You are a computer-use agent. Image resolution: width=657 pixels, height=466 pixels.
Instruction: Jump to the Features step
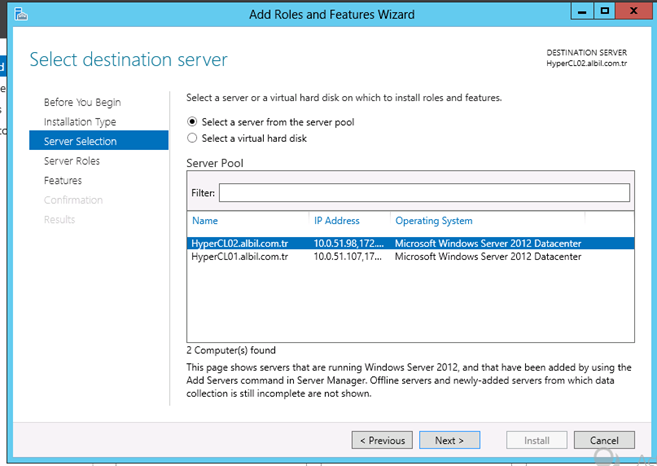tap(63, 181)
